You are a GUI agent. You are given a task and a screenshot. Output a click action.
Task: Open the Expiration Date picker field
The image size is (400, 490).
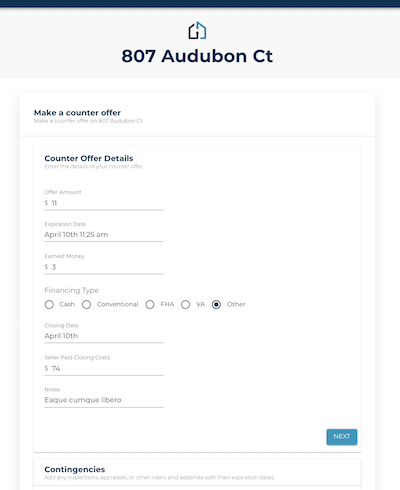(104, 235)
